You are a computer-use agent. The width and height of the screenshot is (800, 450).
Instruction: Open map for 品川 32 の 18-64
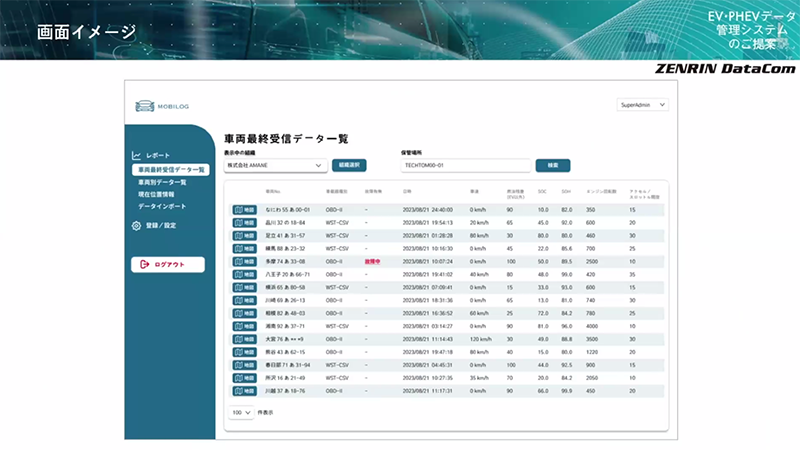coord(244,223)
